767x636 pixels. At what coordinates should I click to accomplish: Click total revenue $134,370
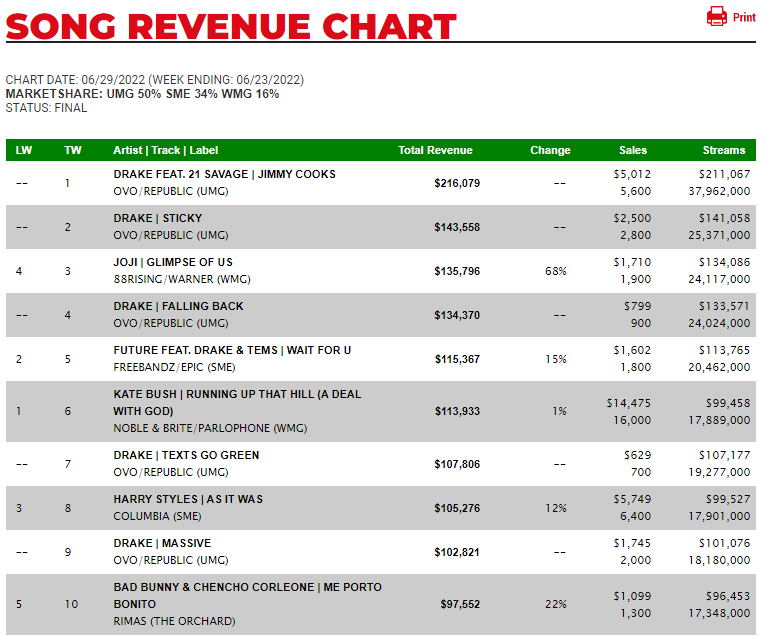coord(457,315)
